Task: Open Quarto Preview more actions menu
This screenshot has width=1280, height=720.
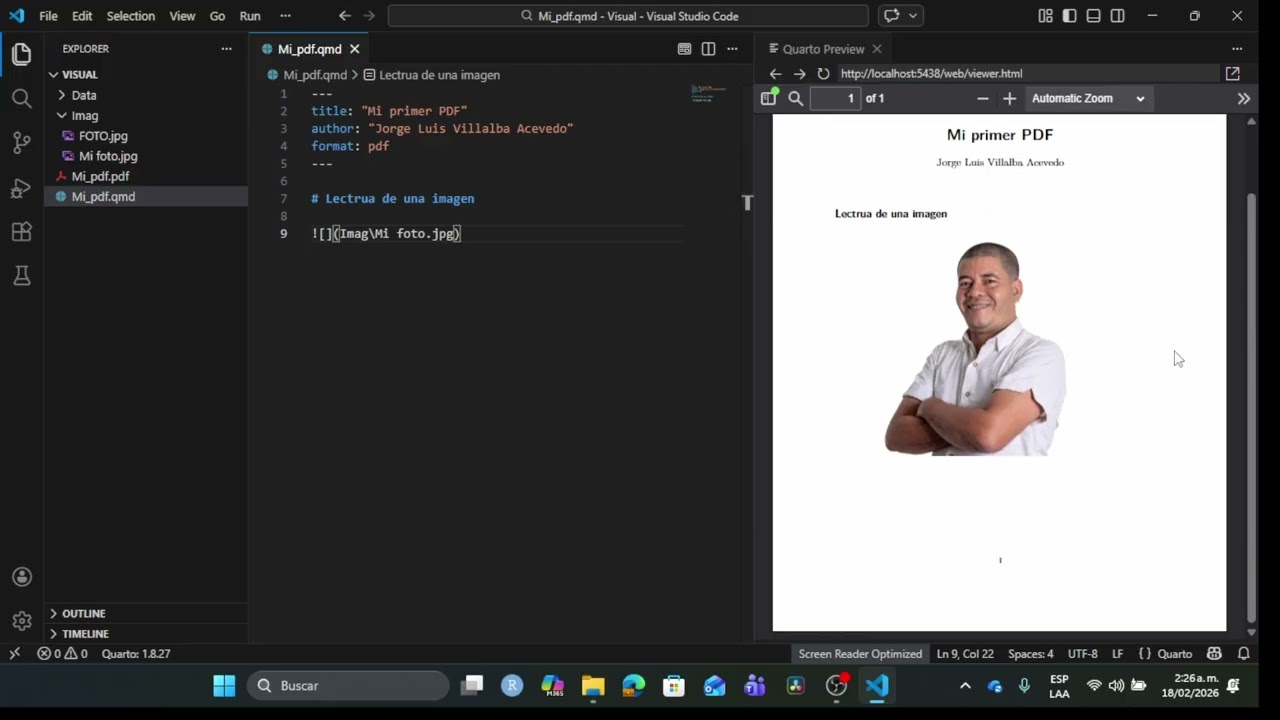Action: (1237, 49)
